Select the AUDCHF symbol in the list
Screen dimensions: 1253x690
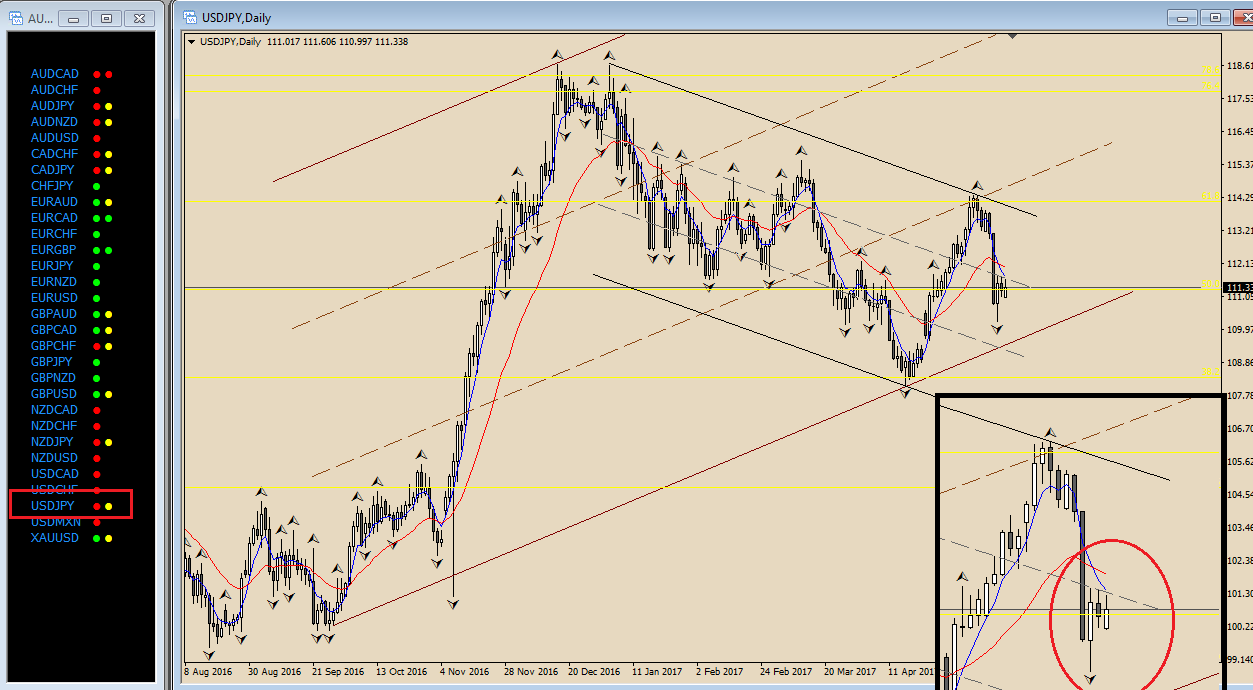point(54,90)
